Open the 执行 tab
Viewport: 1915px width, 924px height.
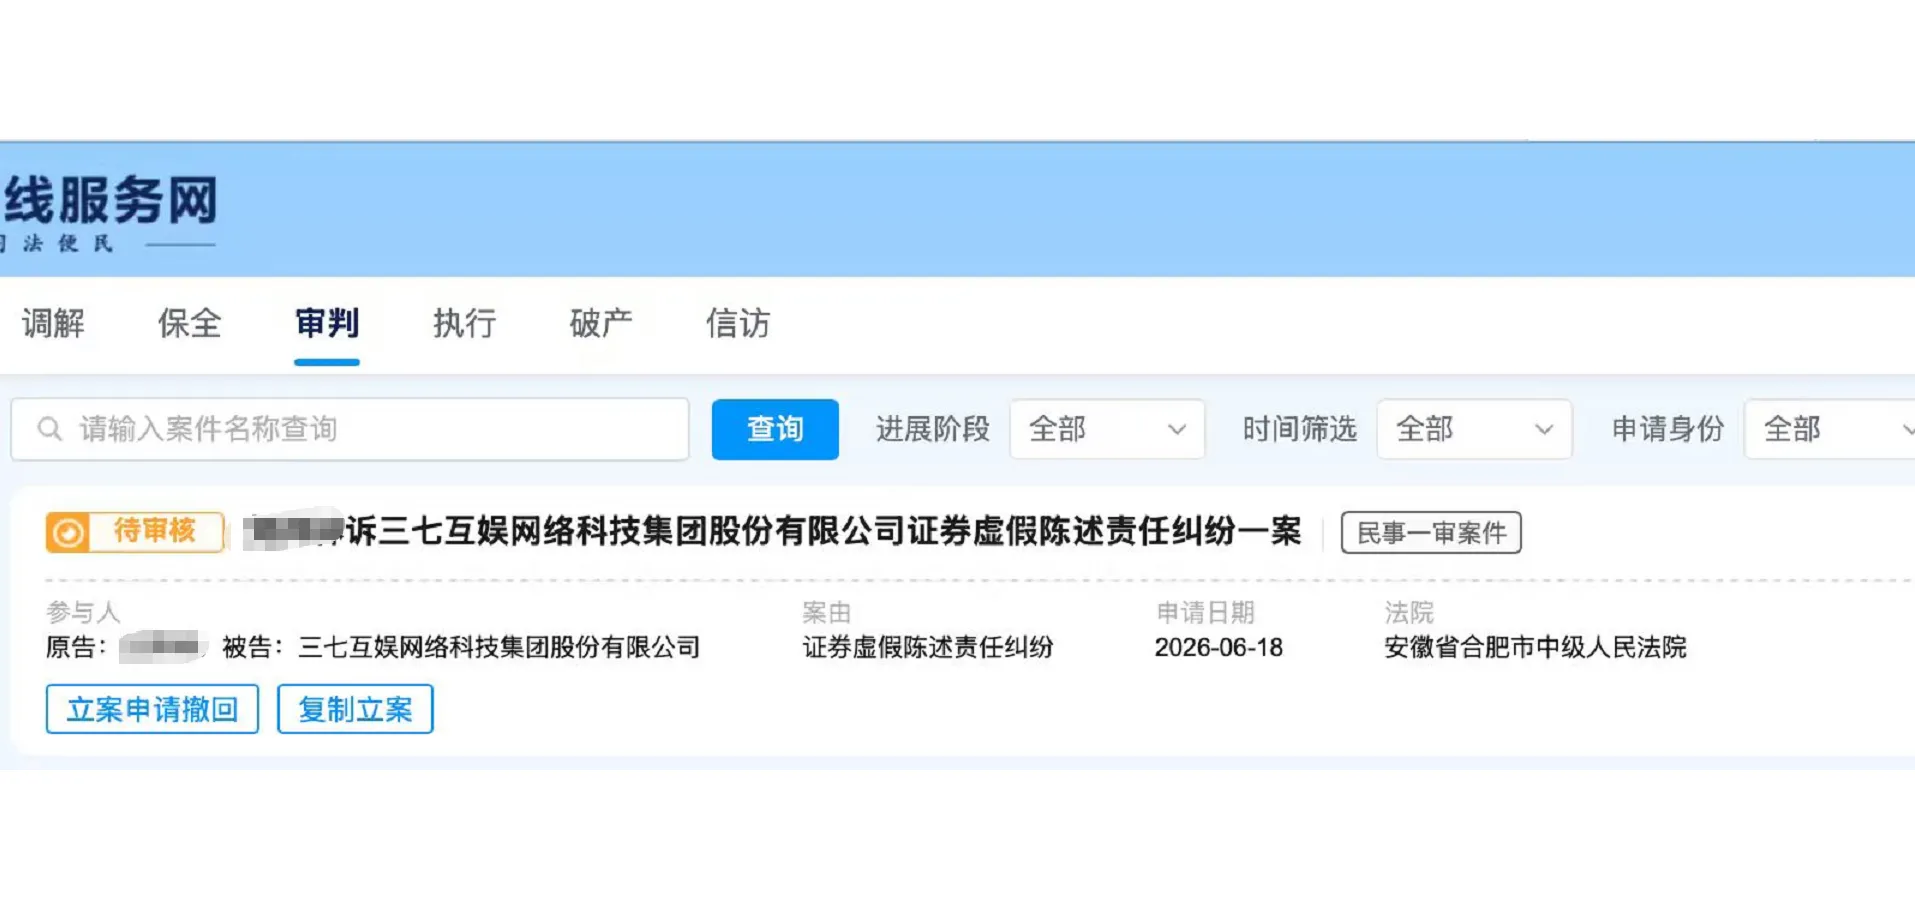click(464, 323)
